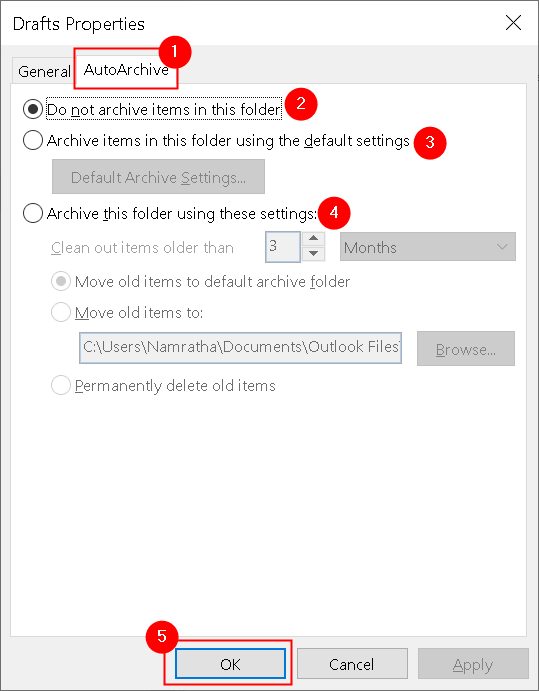Open Default Archive Settings button
The image size is (539, 691).
coord(158,177)
